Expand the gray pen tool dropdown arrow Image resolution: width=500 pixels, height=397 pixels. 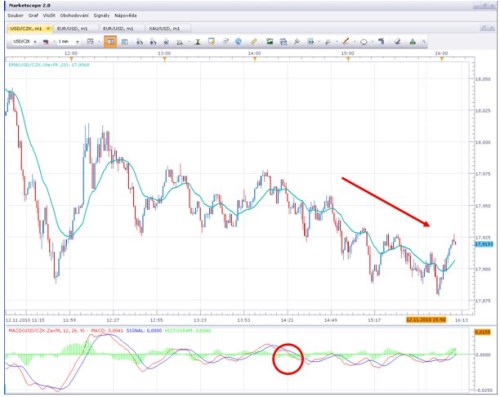coord(337,42)
